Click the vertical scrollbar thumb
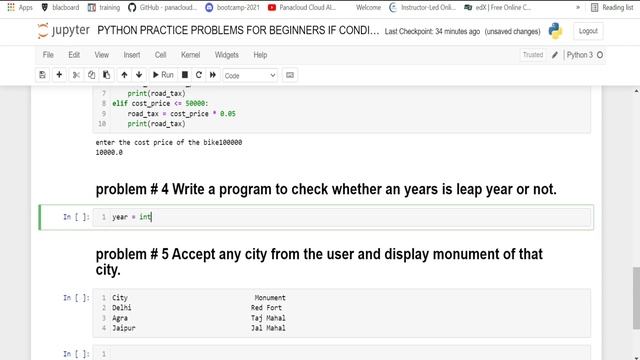 [x=636, y=298]
